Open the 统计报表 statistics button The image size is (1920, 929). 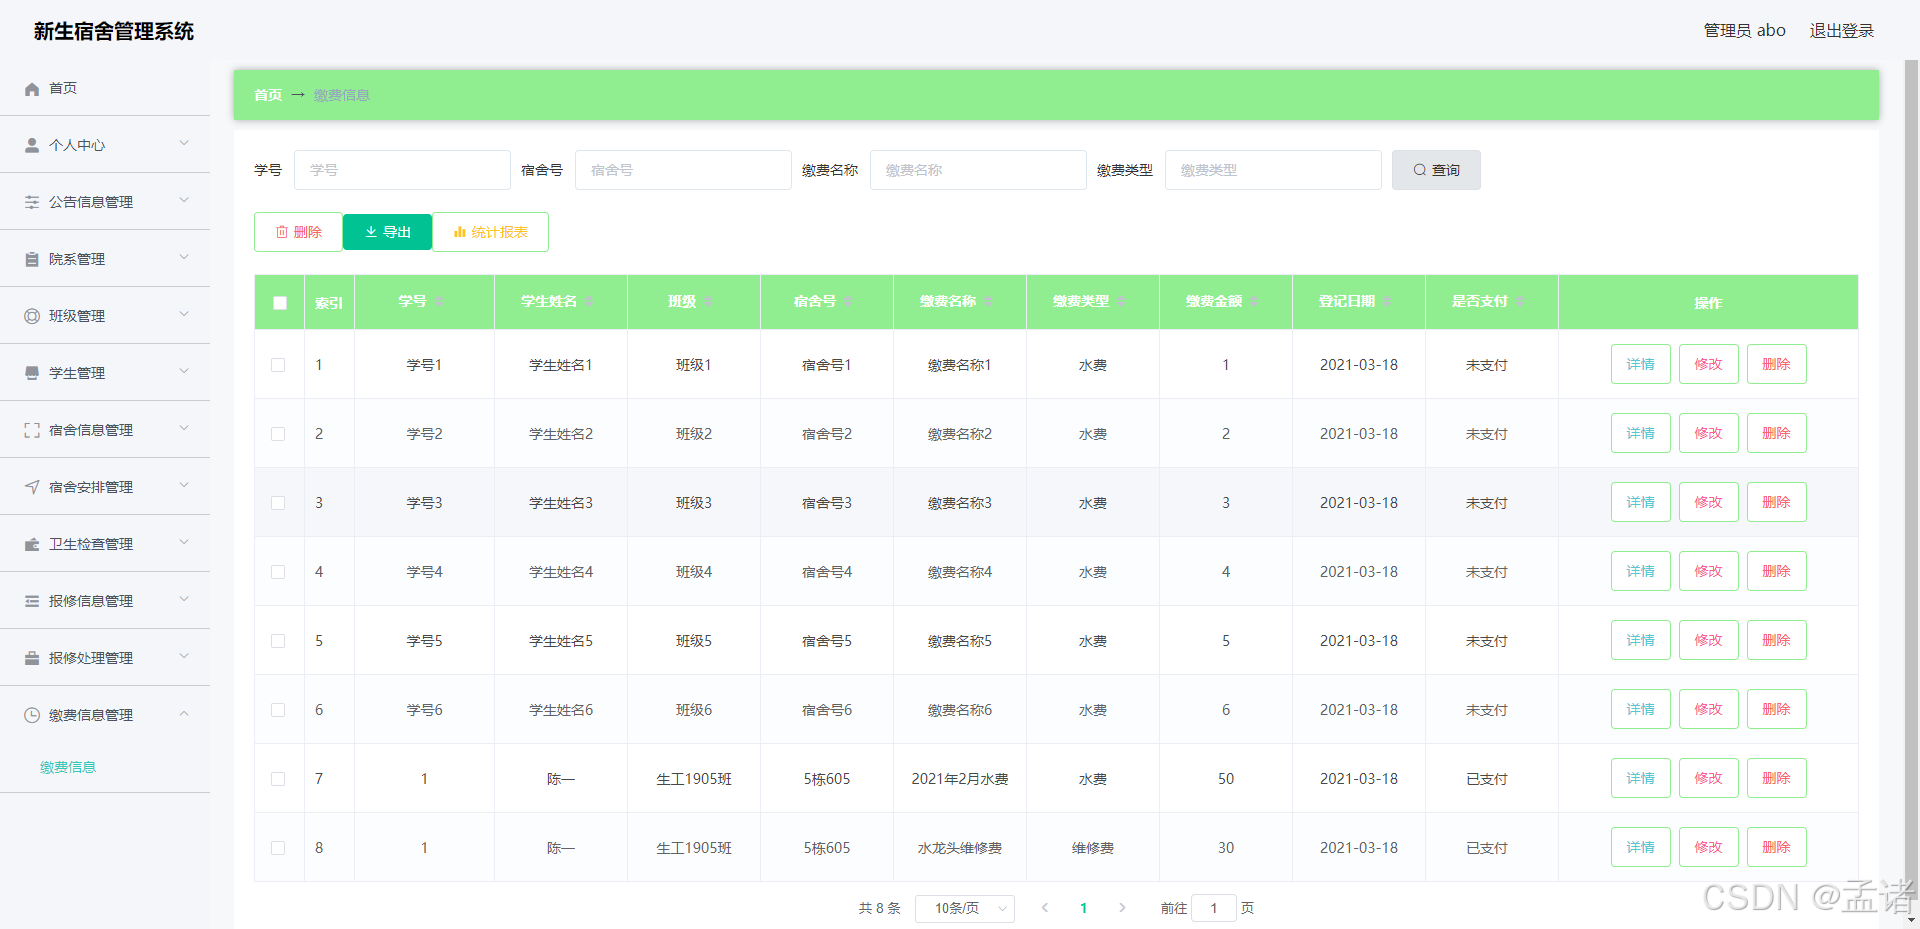point(491,232)
